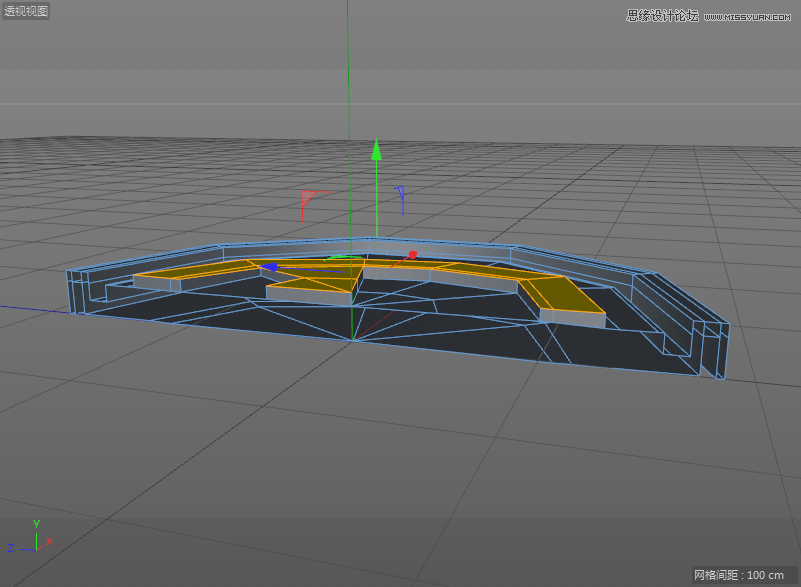Click the green arc handle at gizmo center
The height and width of the screenshot is (587, 801).
pos(343,257)
